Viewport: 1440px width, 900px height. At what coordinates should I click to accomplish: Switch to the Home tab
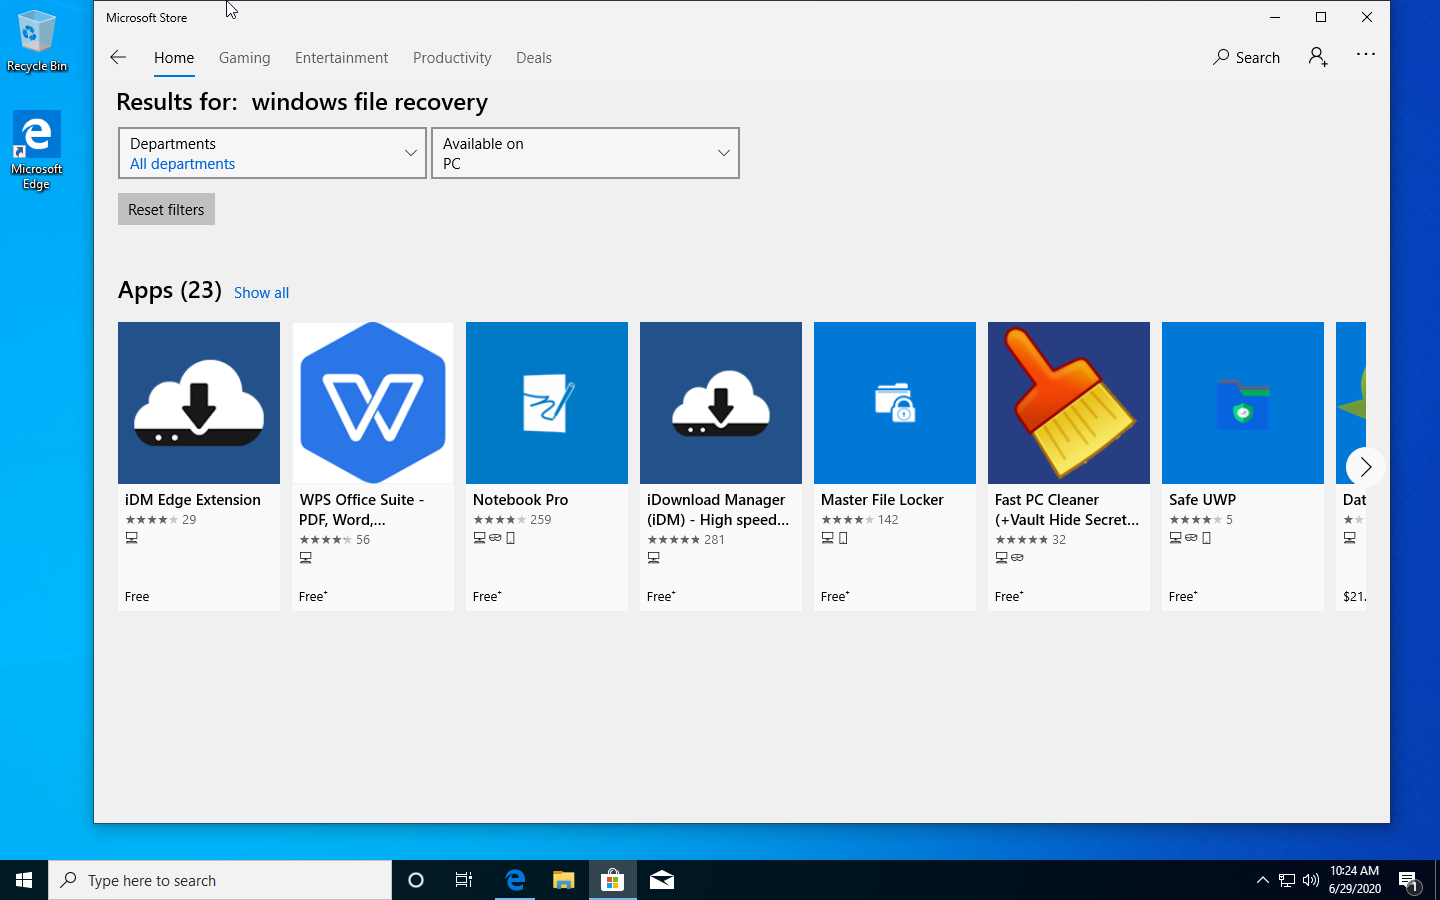[x=174, y=58]
